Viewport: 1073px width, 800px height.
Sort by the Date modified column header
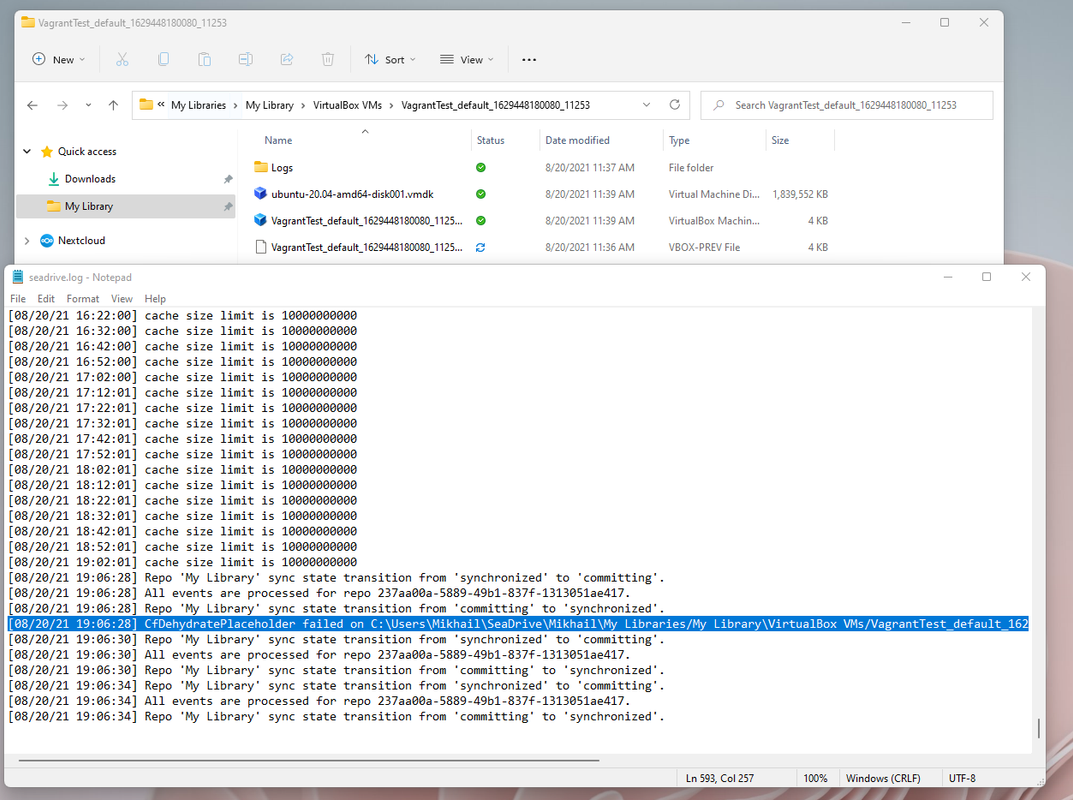pyautogui.click(x=578, y=140)
